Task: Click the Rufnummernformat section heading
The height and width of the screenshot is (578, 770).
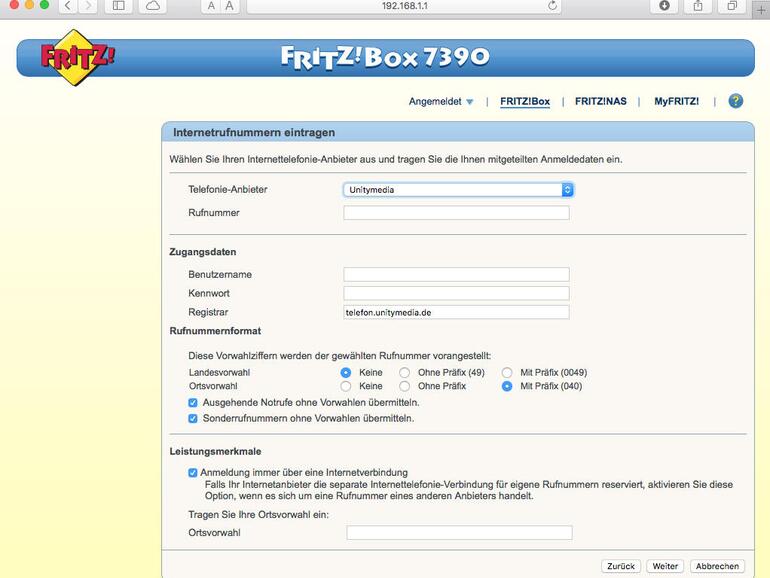Action: point(215,331)
